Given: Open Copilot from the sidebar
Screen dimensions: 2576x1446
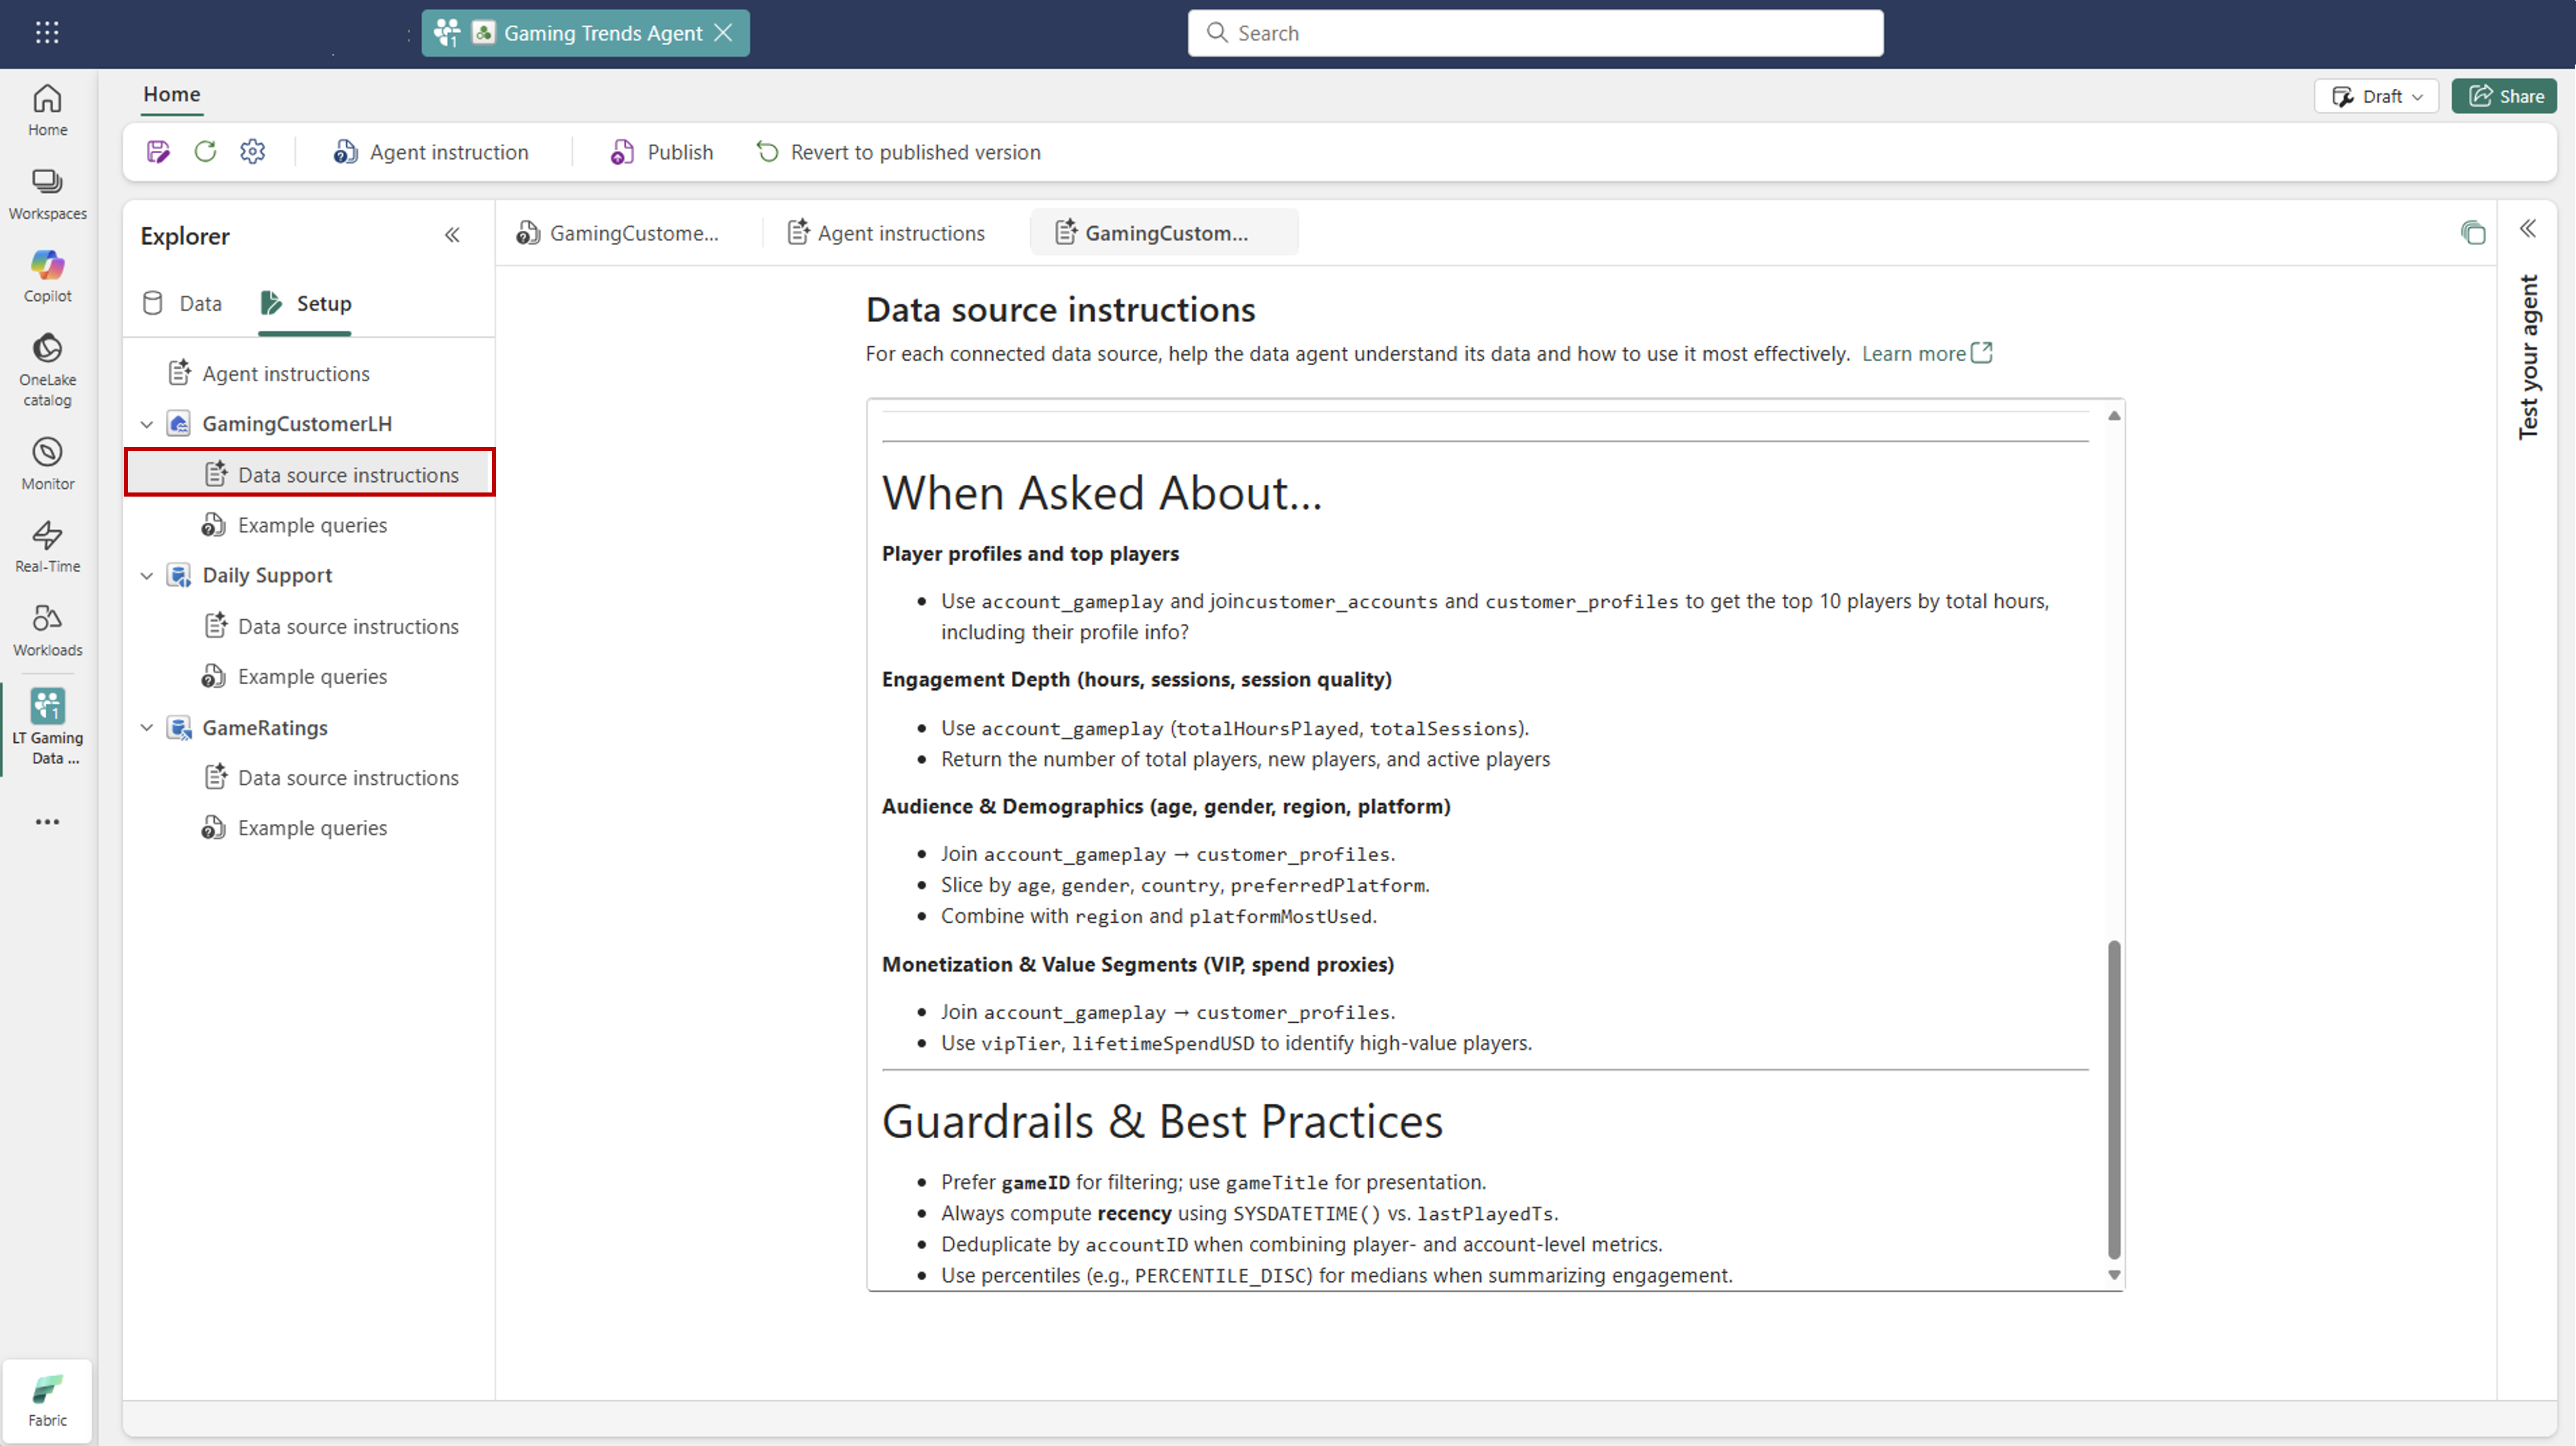Looking at the screenshot, I should tap(47, 274).
